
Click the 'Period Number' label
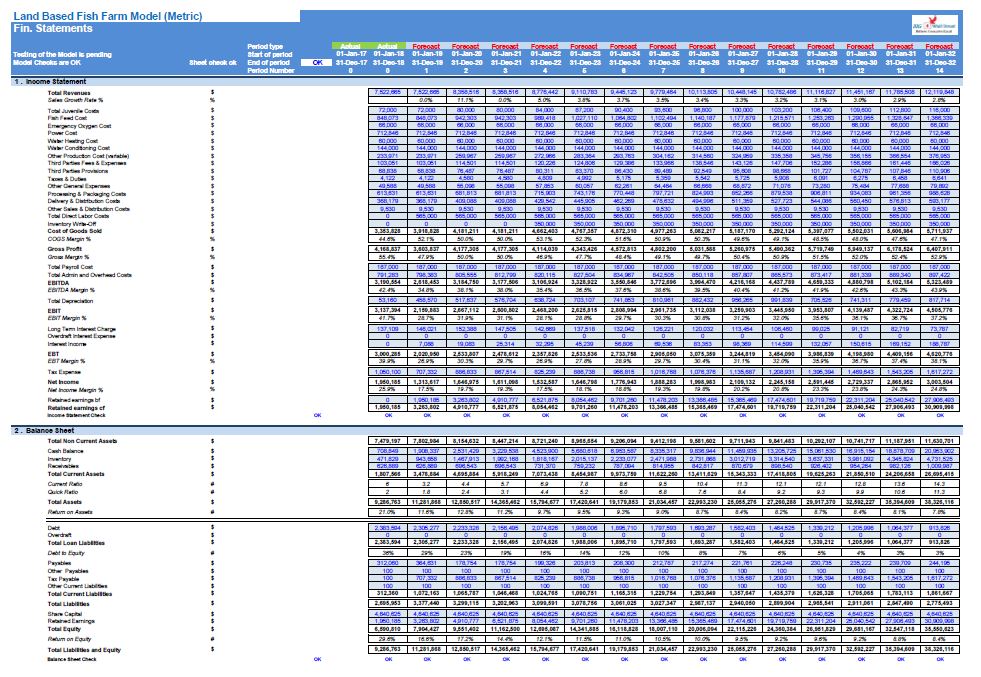pyautogui.click(x=270, y=71)
